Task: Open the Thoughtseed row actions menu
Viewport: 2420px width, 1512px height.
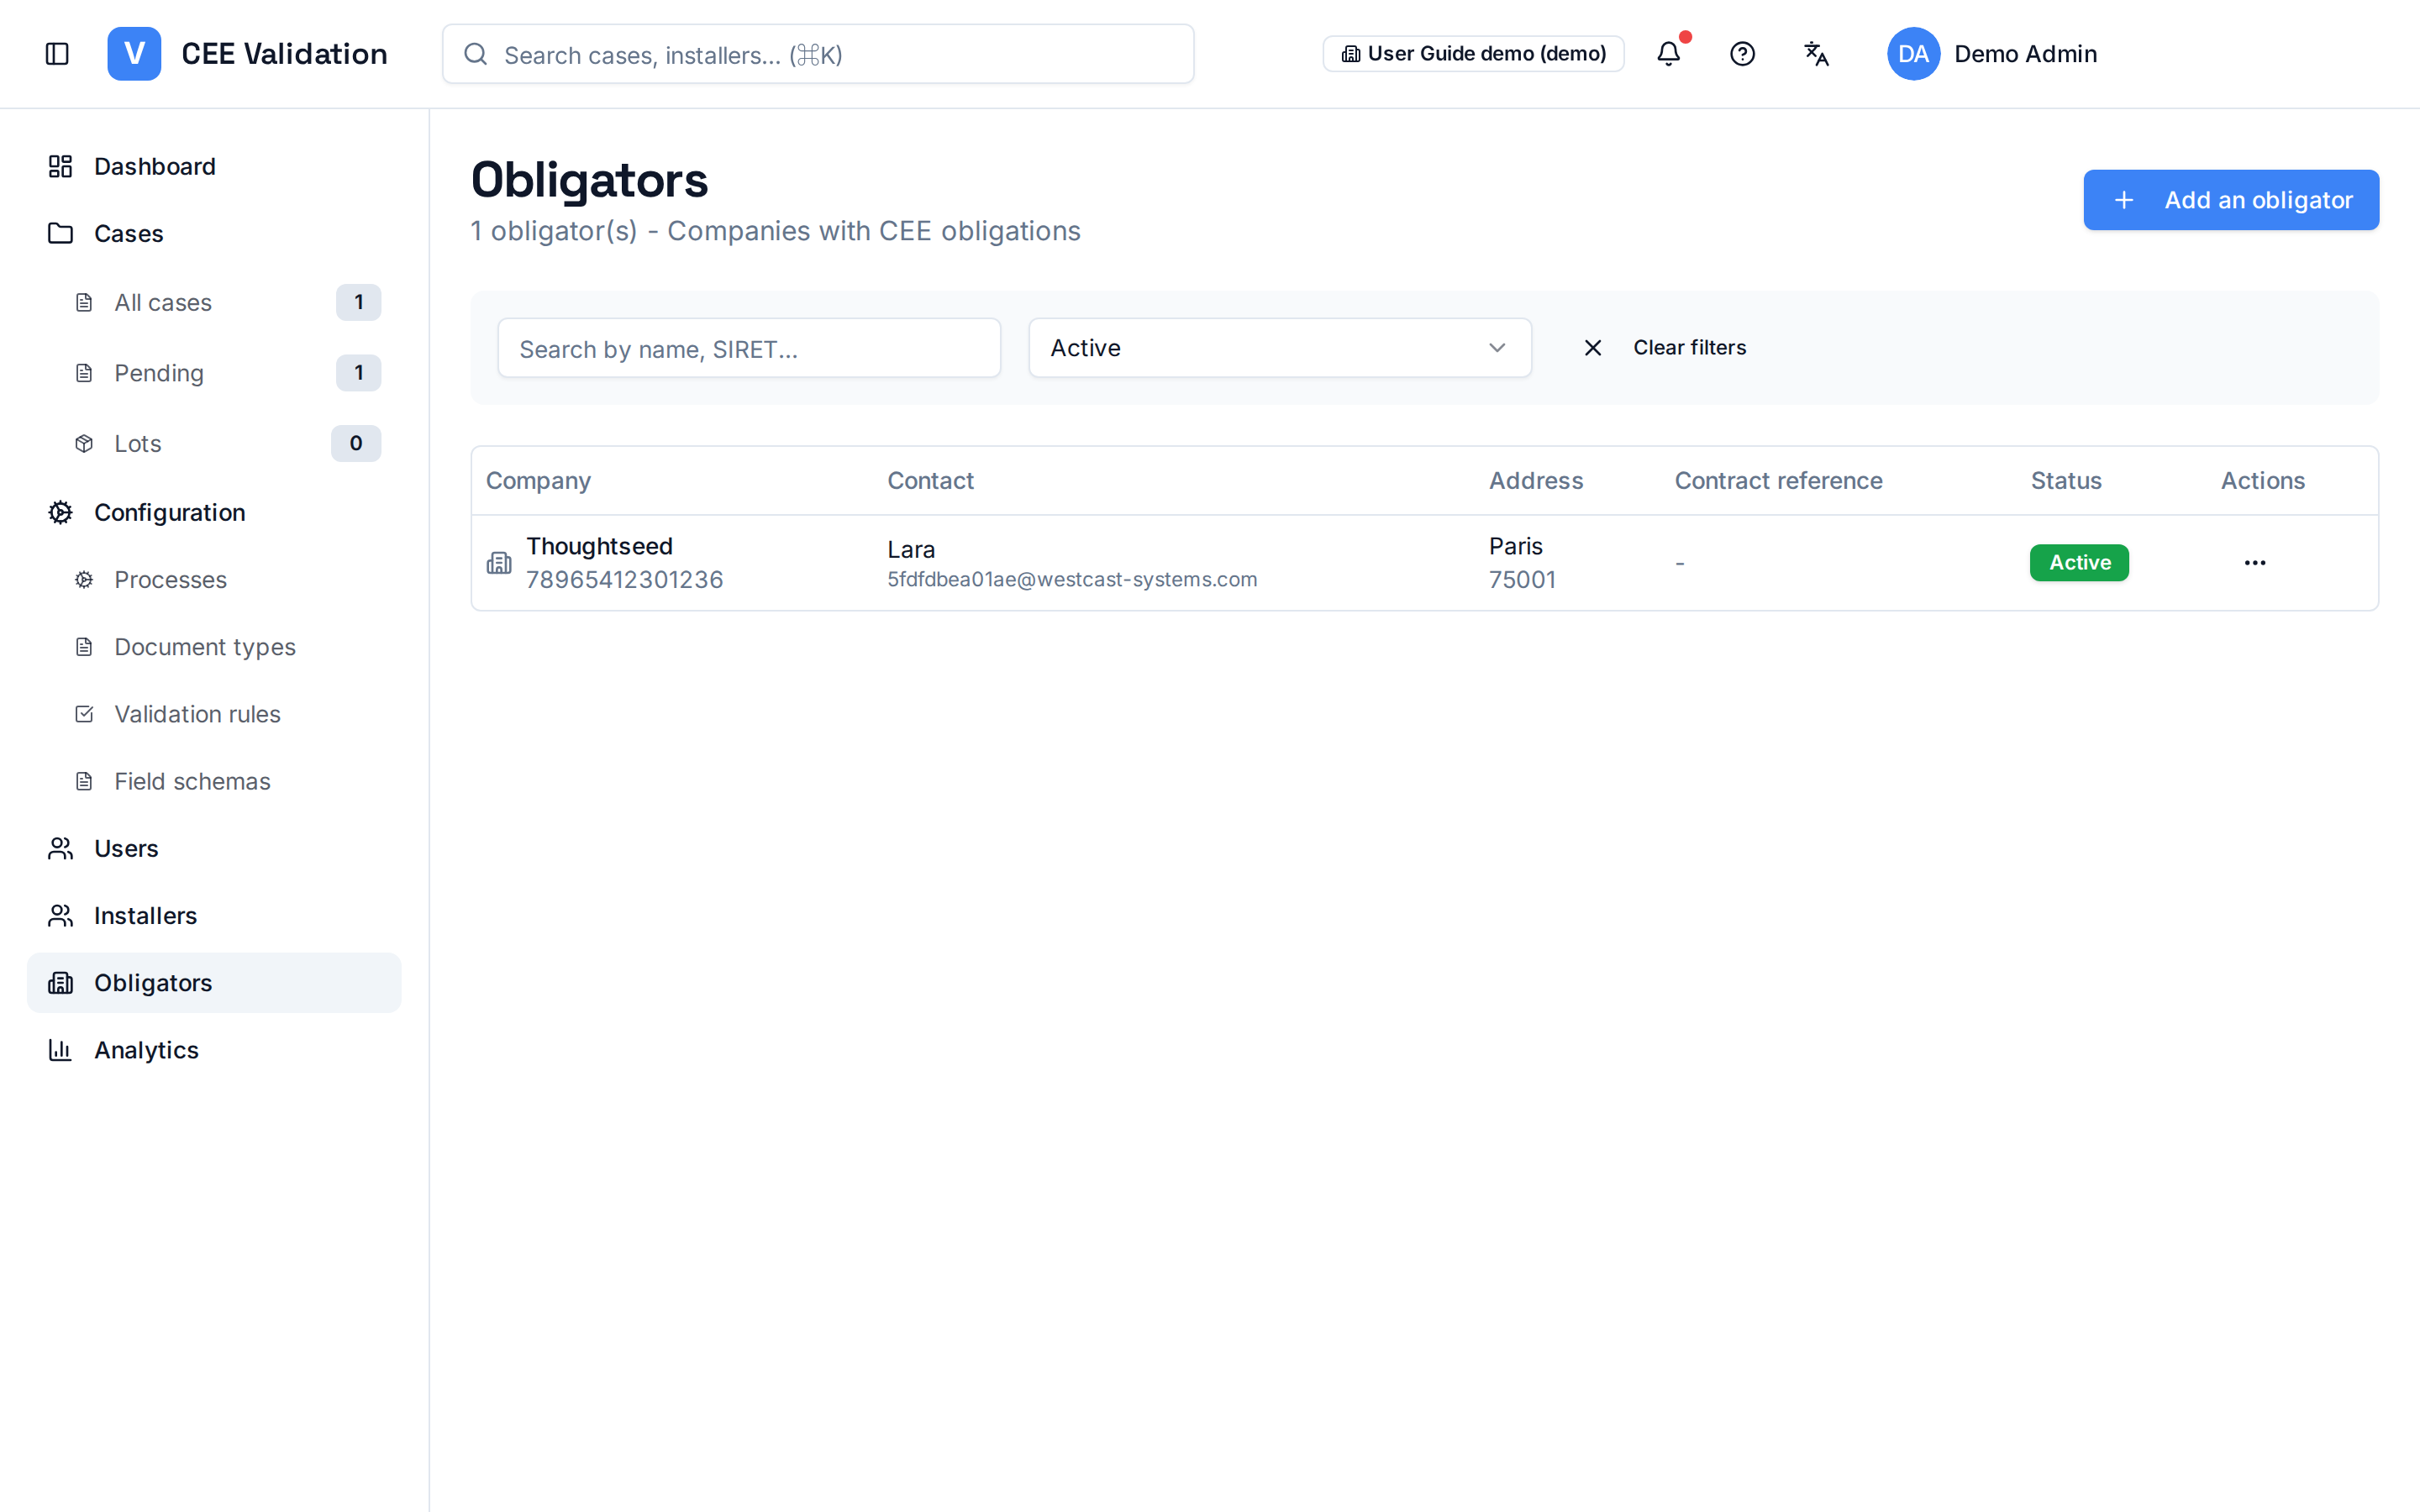Action: coord(2255,563)
